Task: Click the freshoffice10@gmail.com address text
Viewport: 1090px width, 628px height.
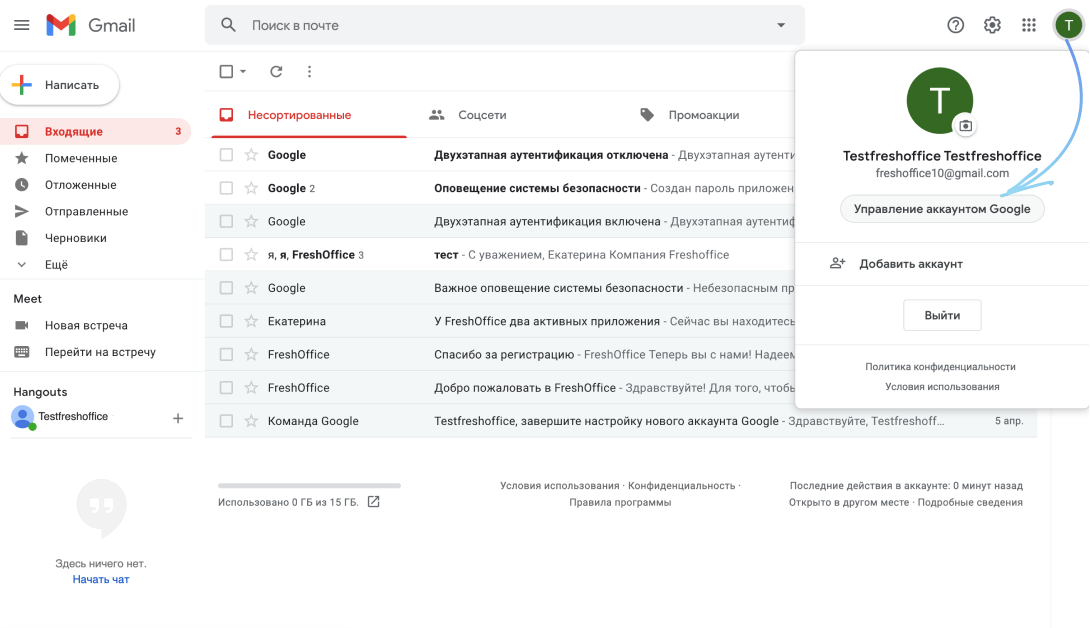Action: tap(942, 173)
